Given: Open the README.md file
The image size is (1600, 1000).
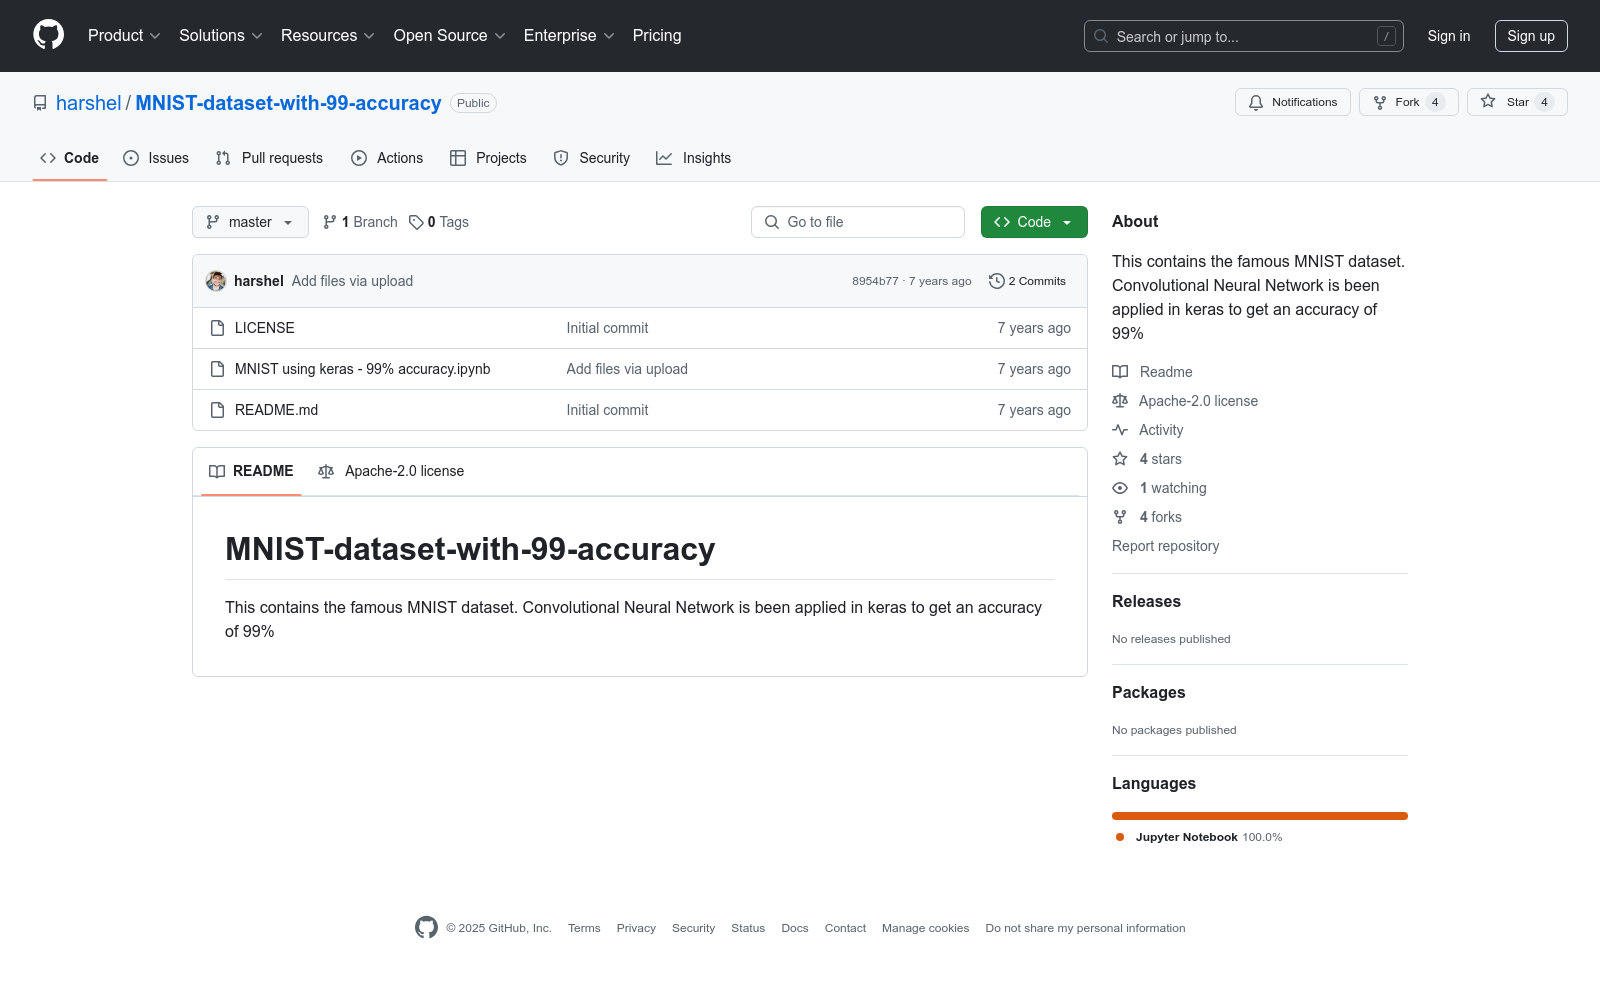Looking at the screenshot, I should pos(277,410).
